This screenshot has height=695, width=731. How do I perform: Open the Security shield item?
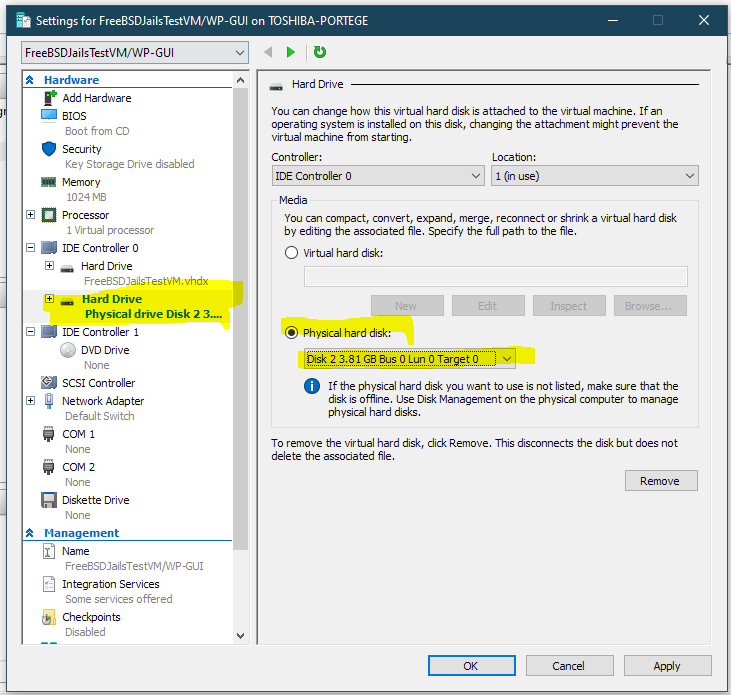pyautogui.click(x=49, y=149)
